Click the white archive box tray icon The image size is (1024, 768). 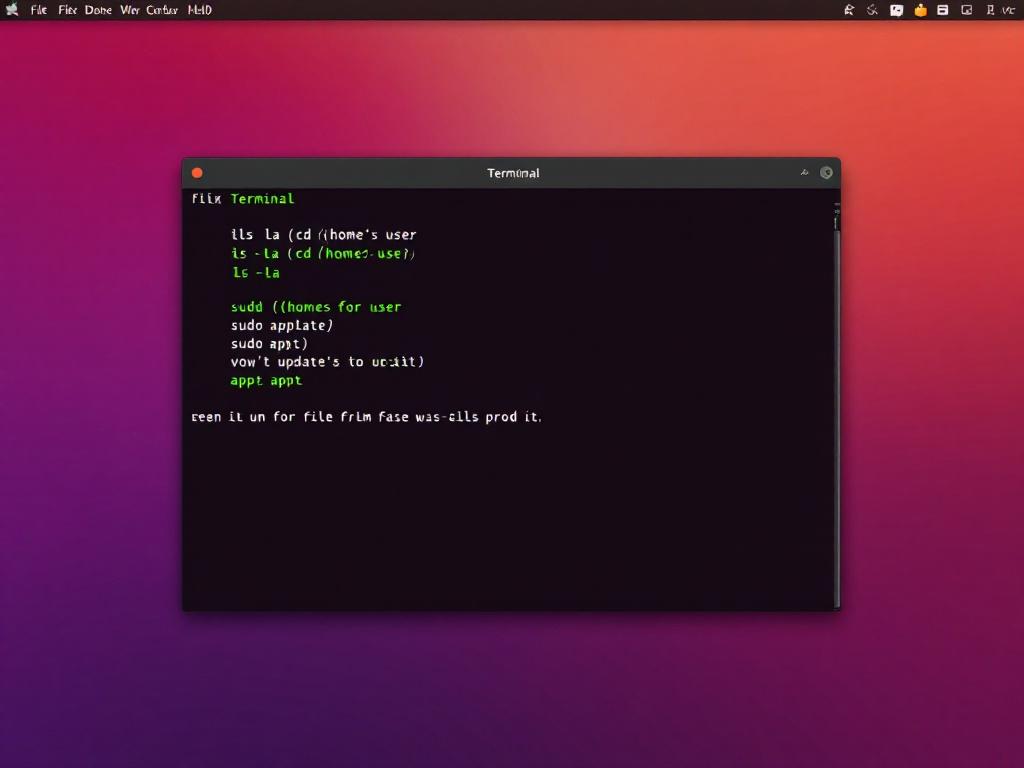pyautogui.click(x=942, y=10)
